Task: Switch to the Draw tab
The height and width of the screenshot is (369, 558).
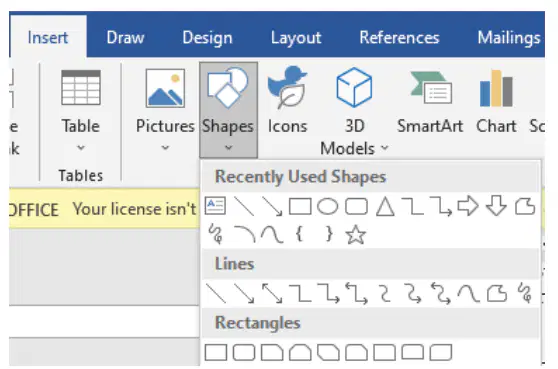Action: [125, 37]
